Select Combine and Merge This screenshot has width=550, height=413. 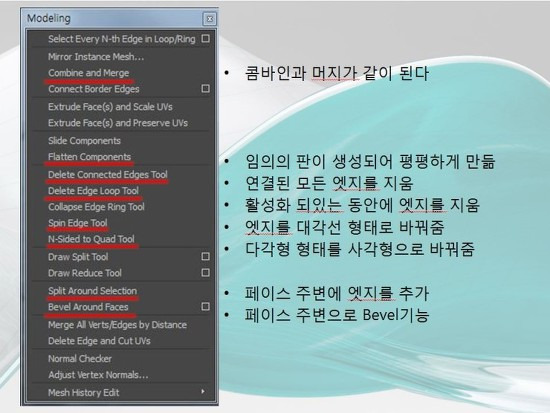89,73
